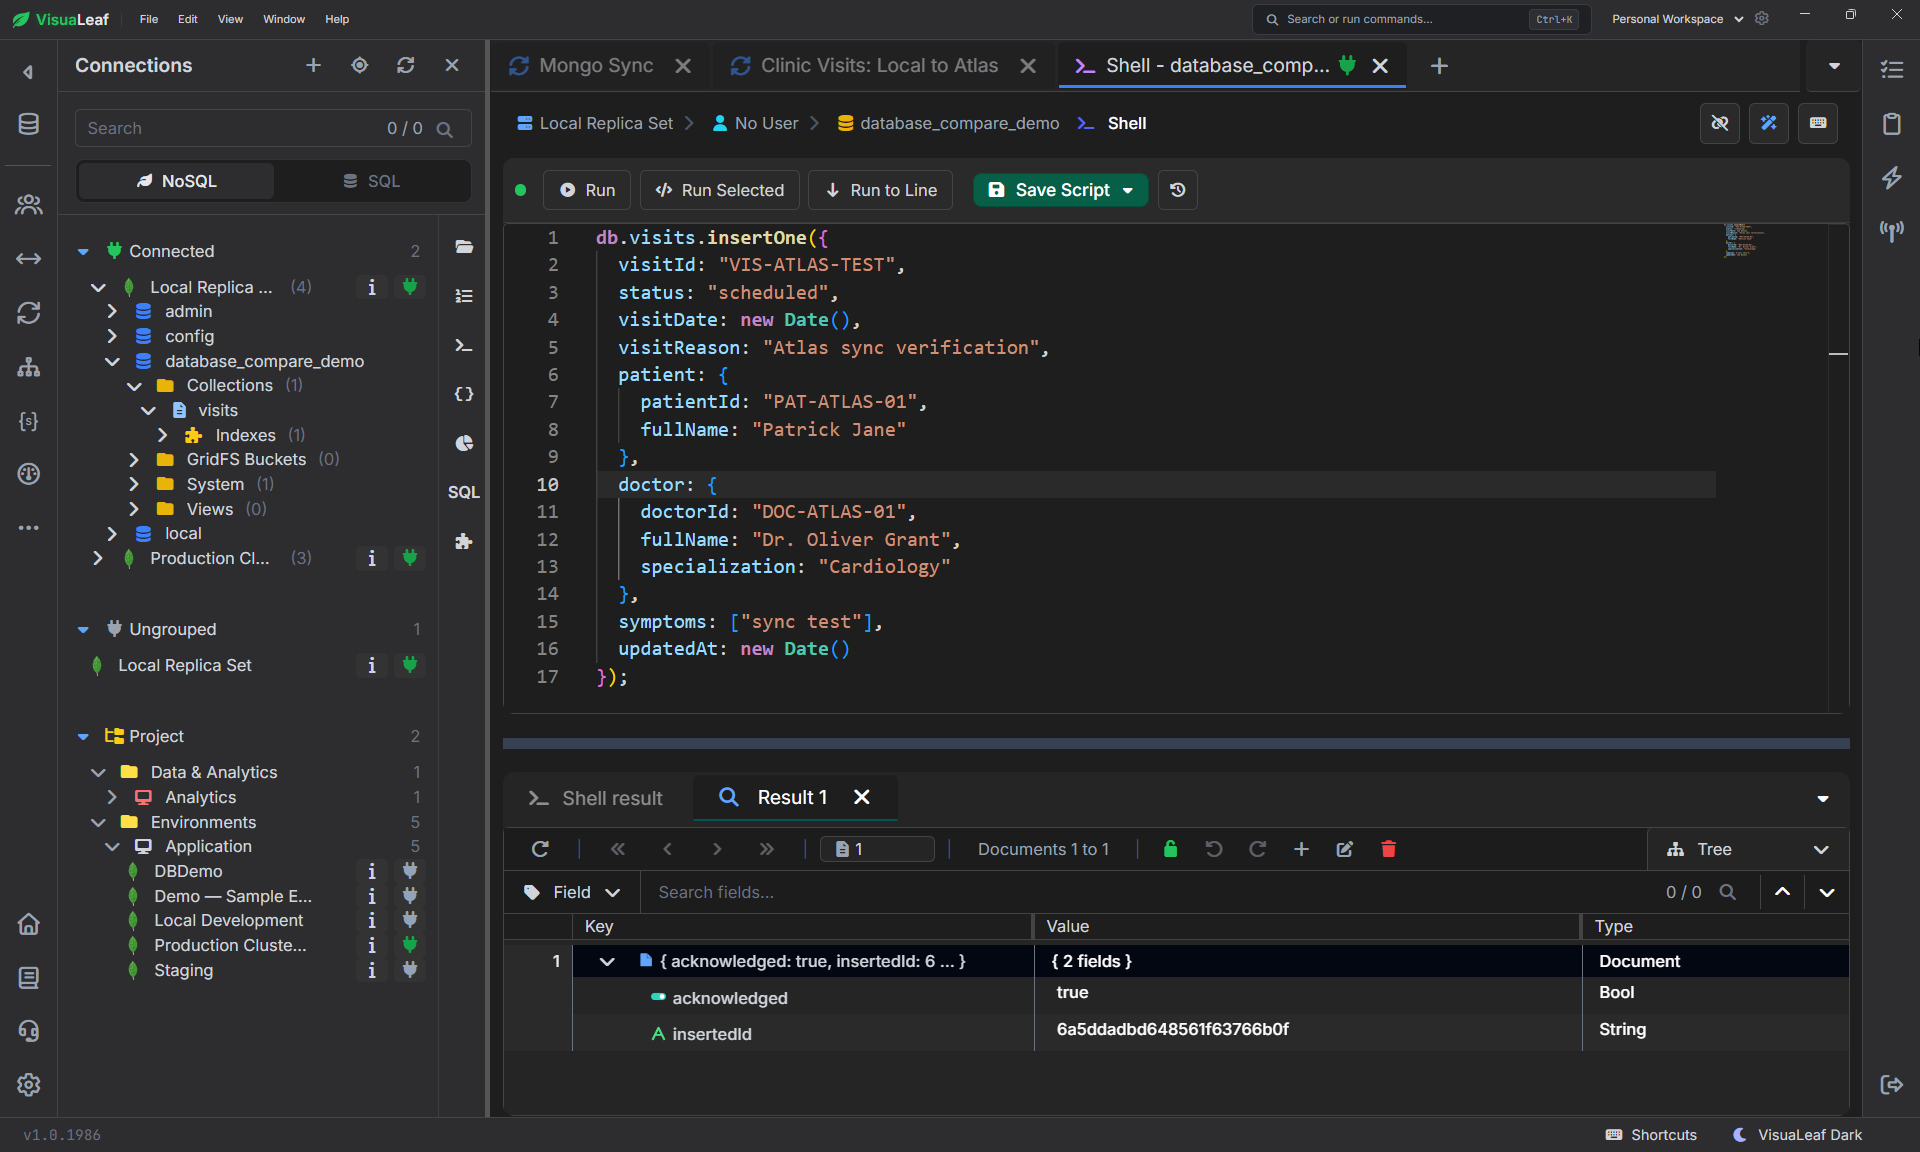
Task: Open the Tree view mode dropdown
Action: (x=1747, y=849)
